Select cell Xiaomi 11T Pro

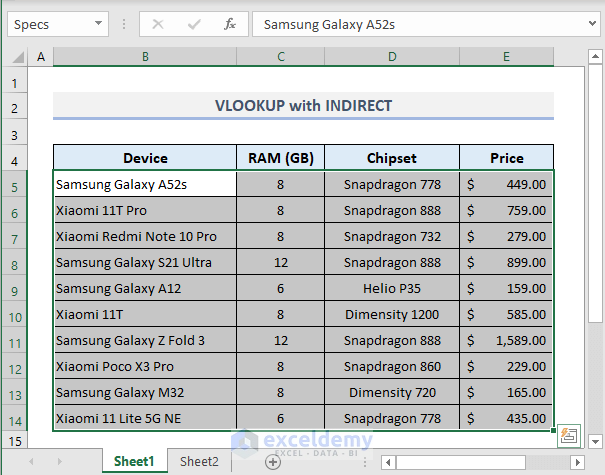point(145,210)
